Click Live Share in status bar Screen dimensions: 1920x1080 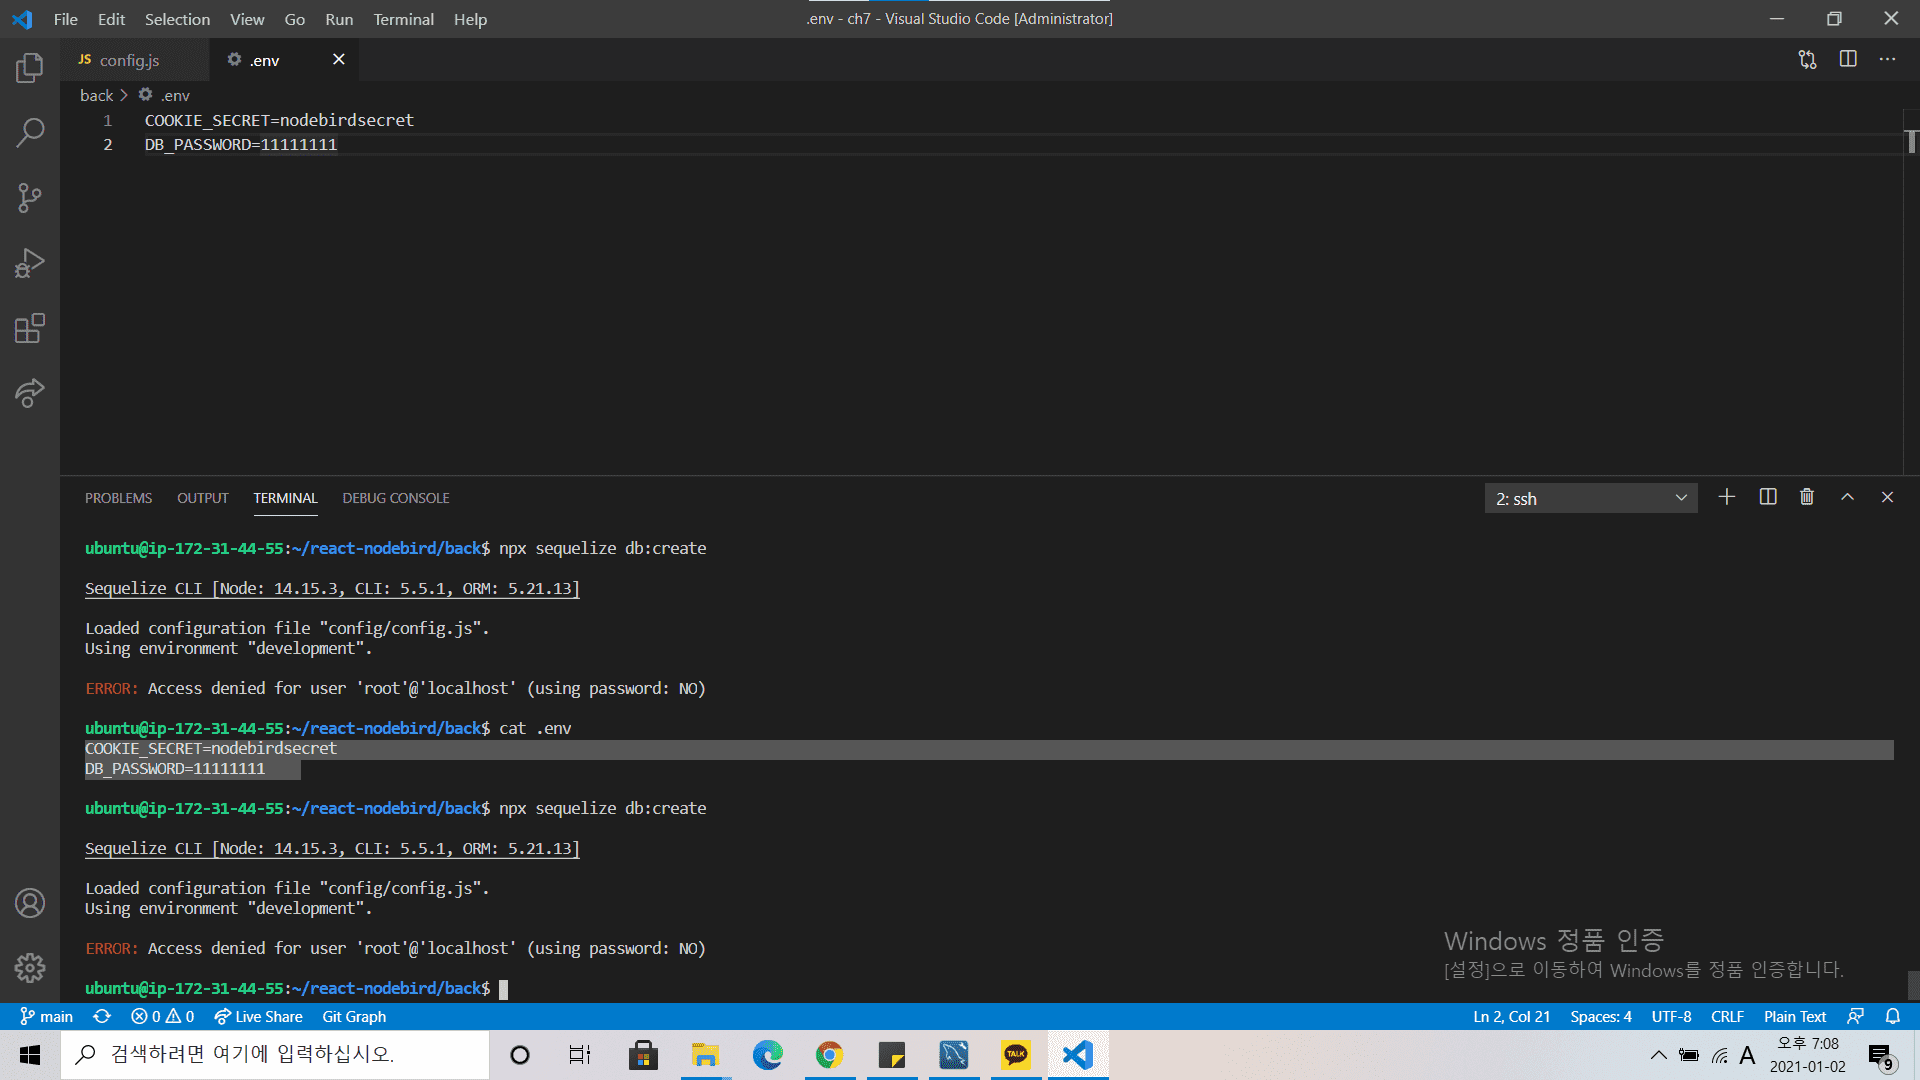coord(258,1016)
